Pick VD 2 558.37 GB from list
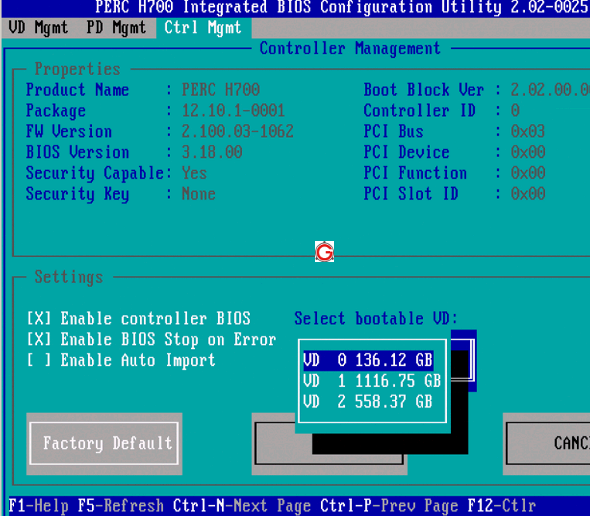590x516 pixels. (368, 402)
